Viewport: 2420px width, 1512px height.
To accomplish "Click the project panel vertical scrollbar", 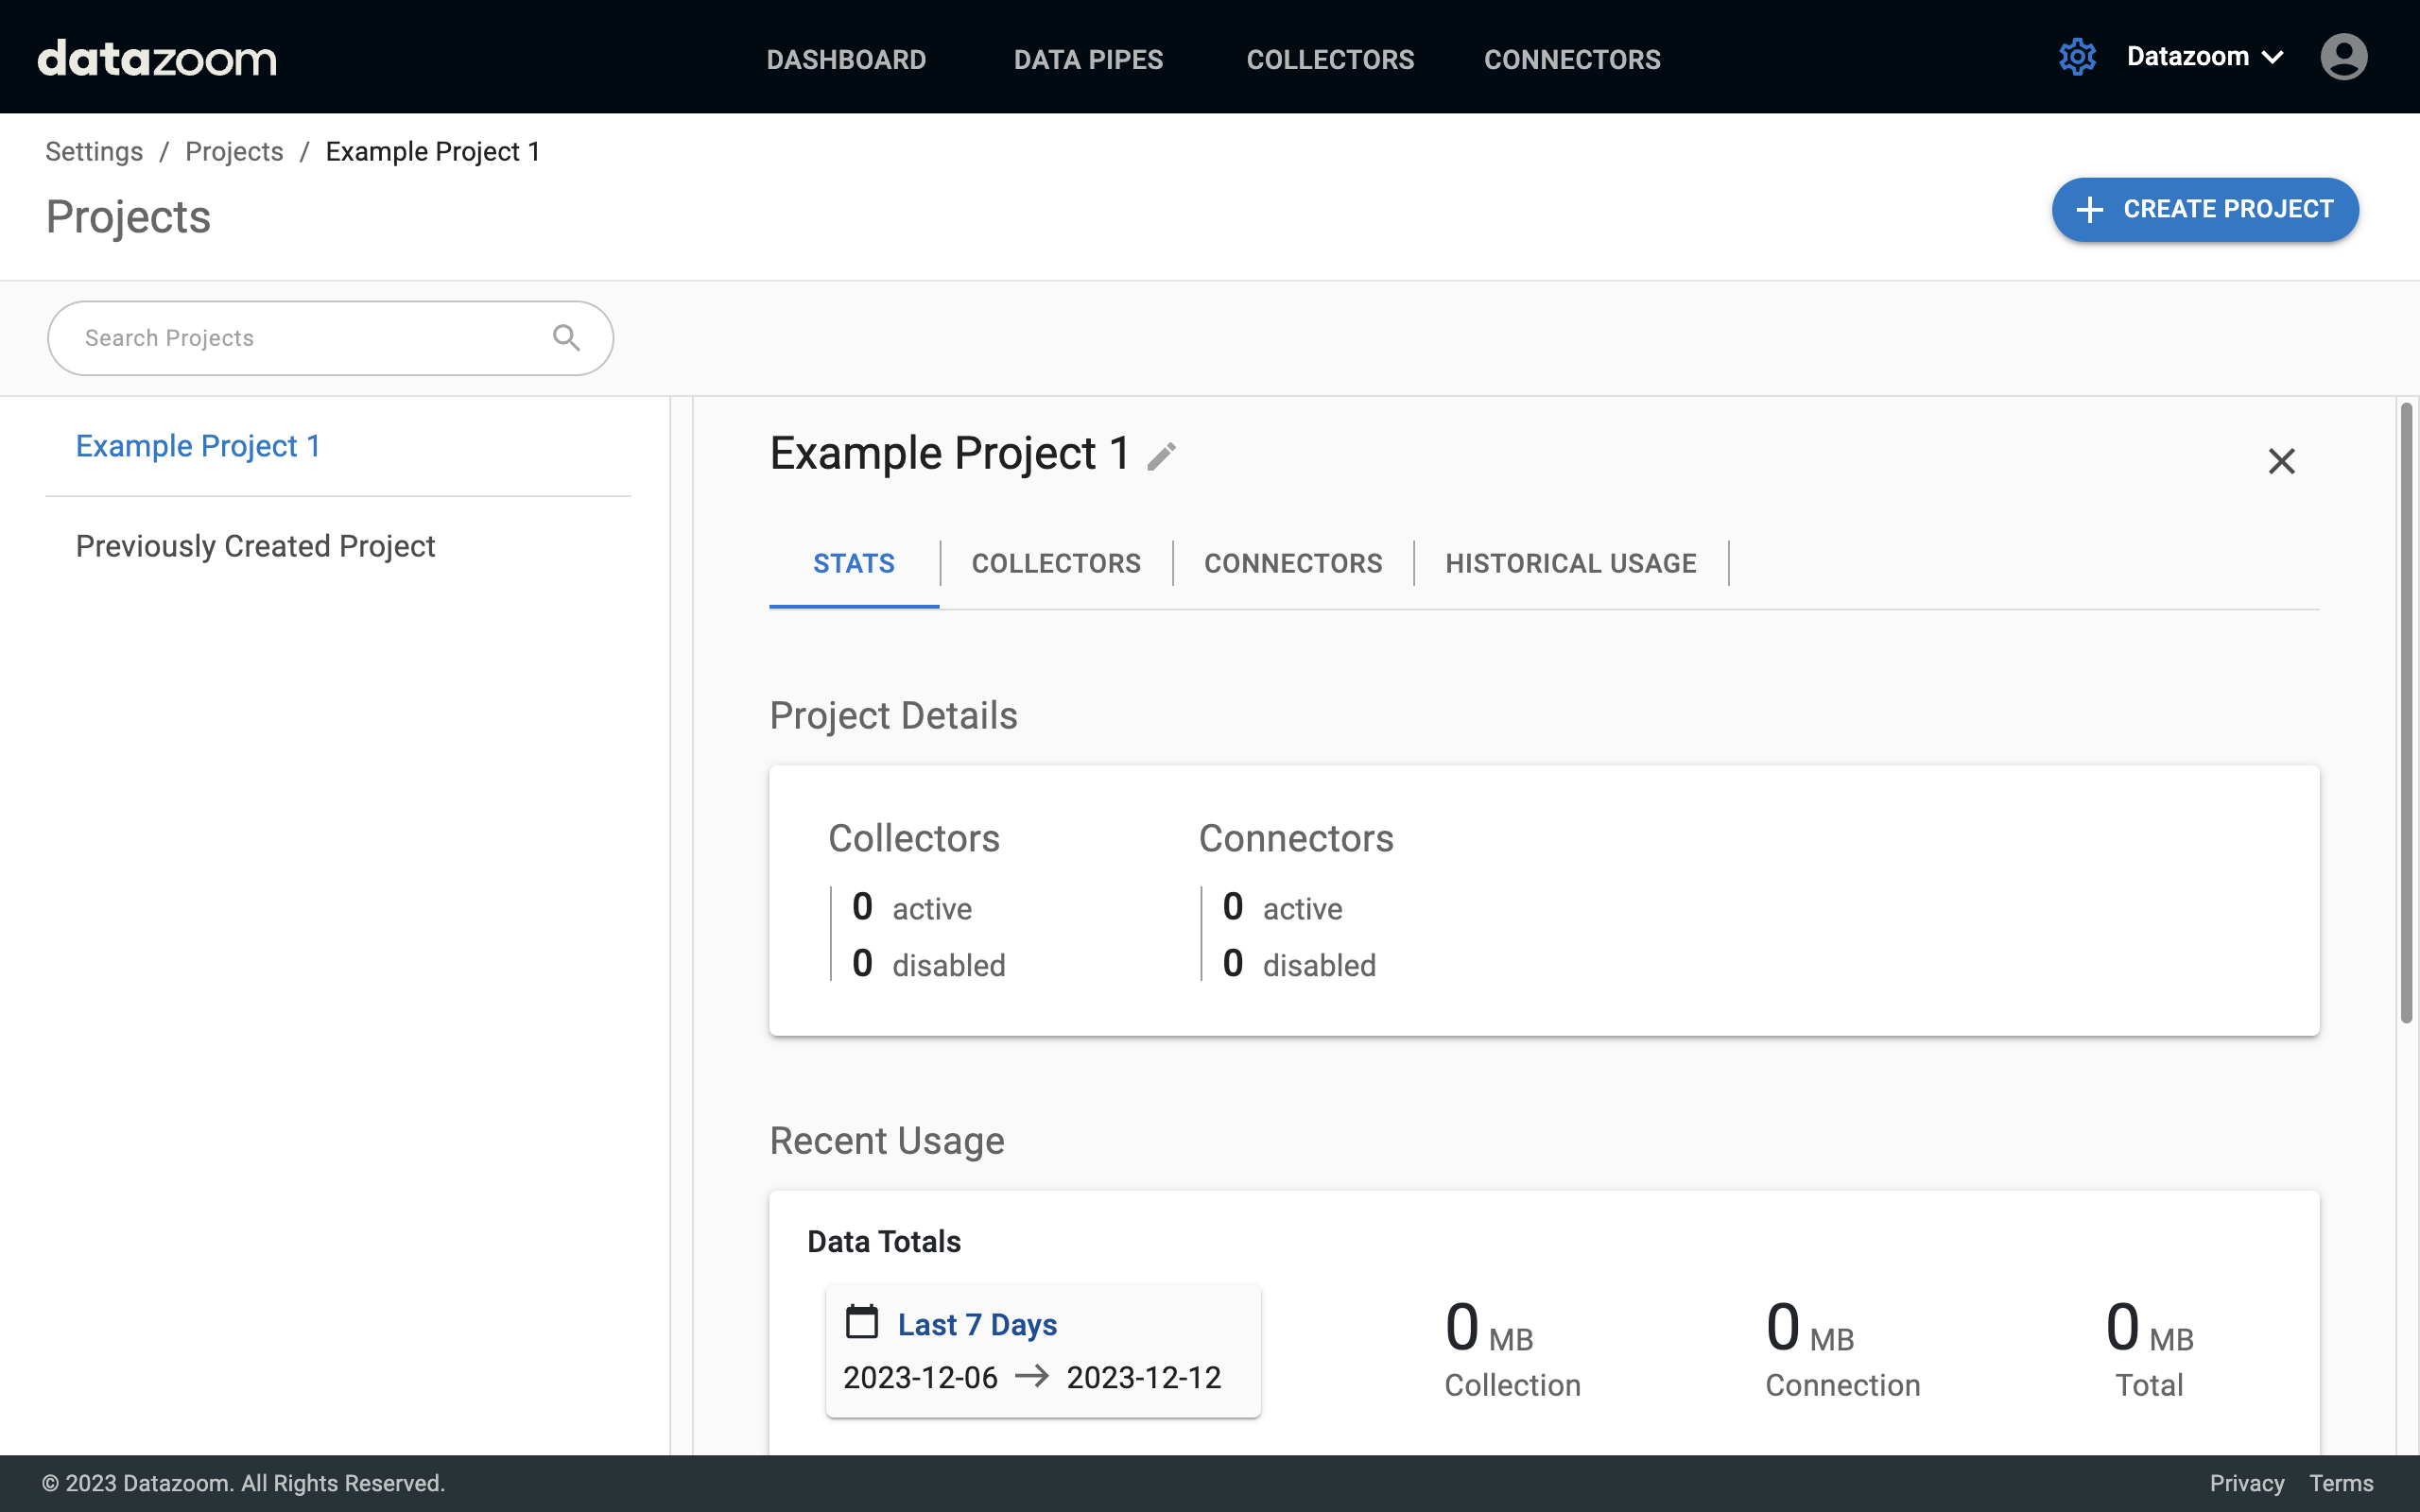I will pyautogui.click(x=2406, y=712).
